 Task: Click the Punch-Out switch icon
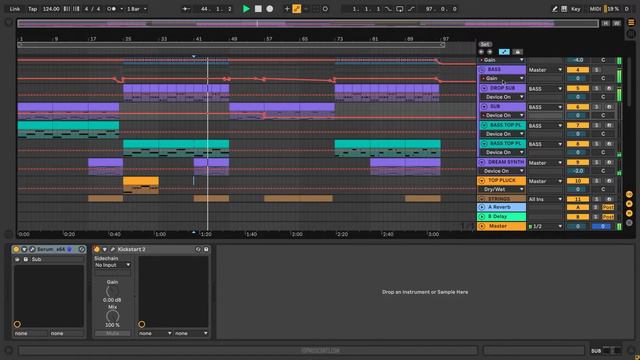(411, 9)
